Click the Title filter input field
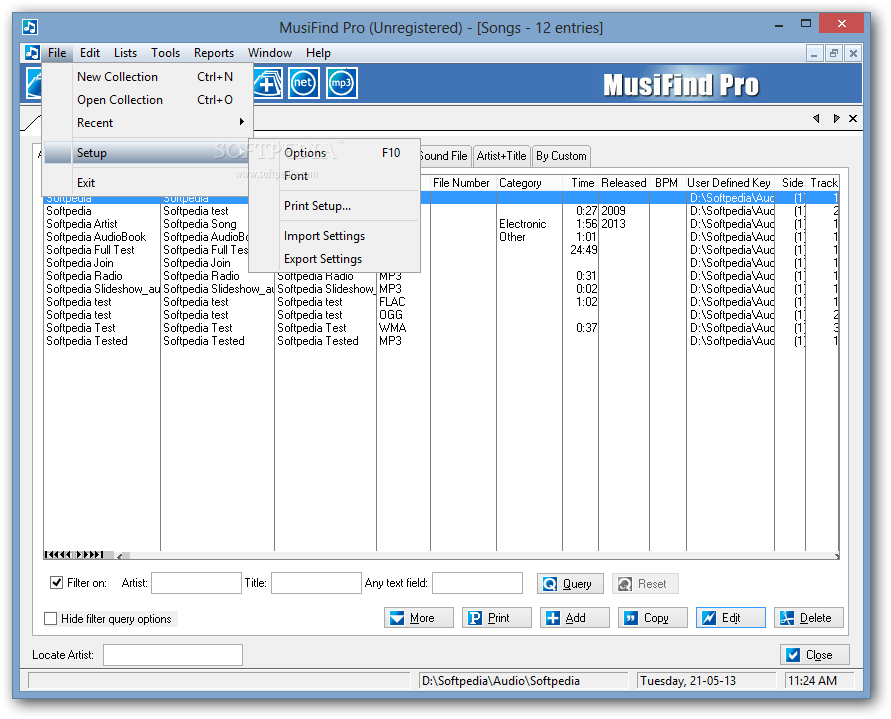Image resolution: width=891 pixels, height=719 pixels. [x=316, y=583]
